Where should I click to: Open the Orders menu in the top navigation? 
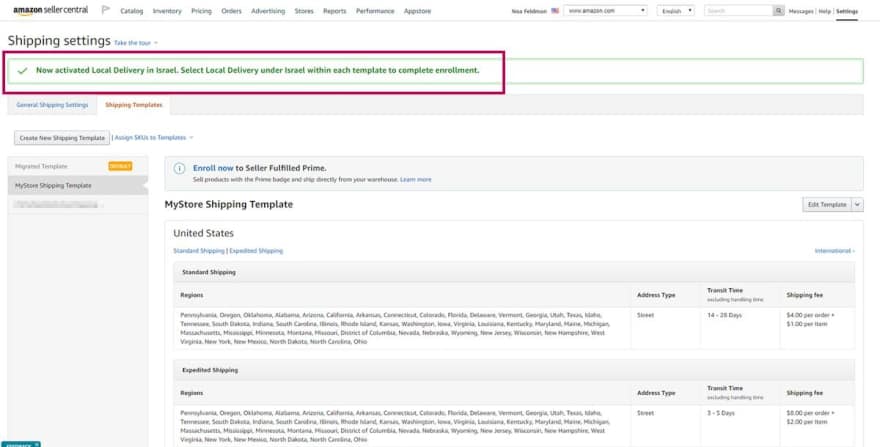[231, 11]
